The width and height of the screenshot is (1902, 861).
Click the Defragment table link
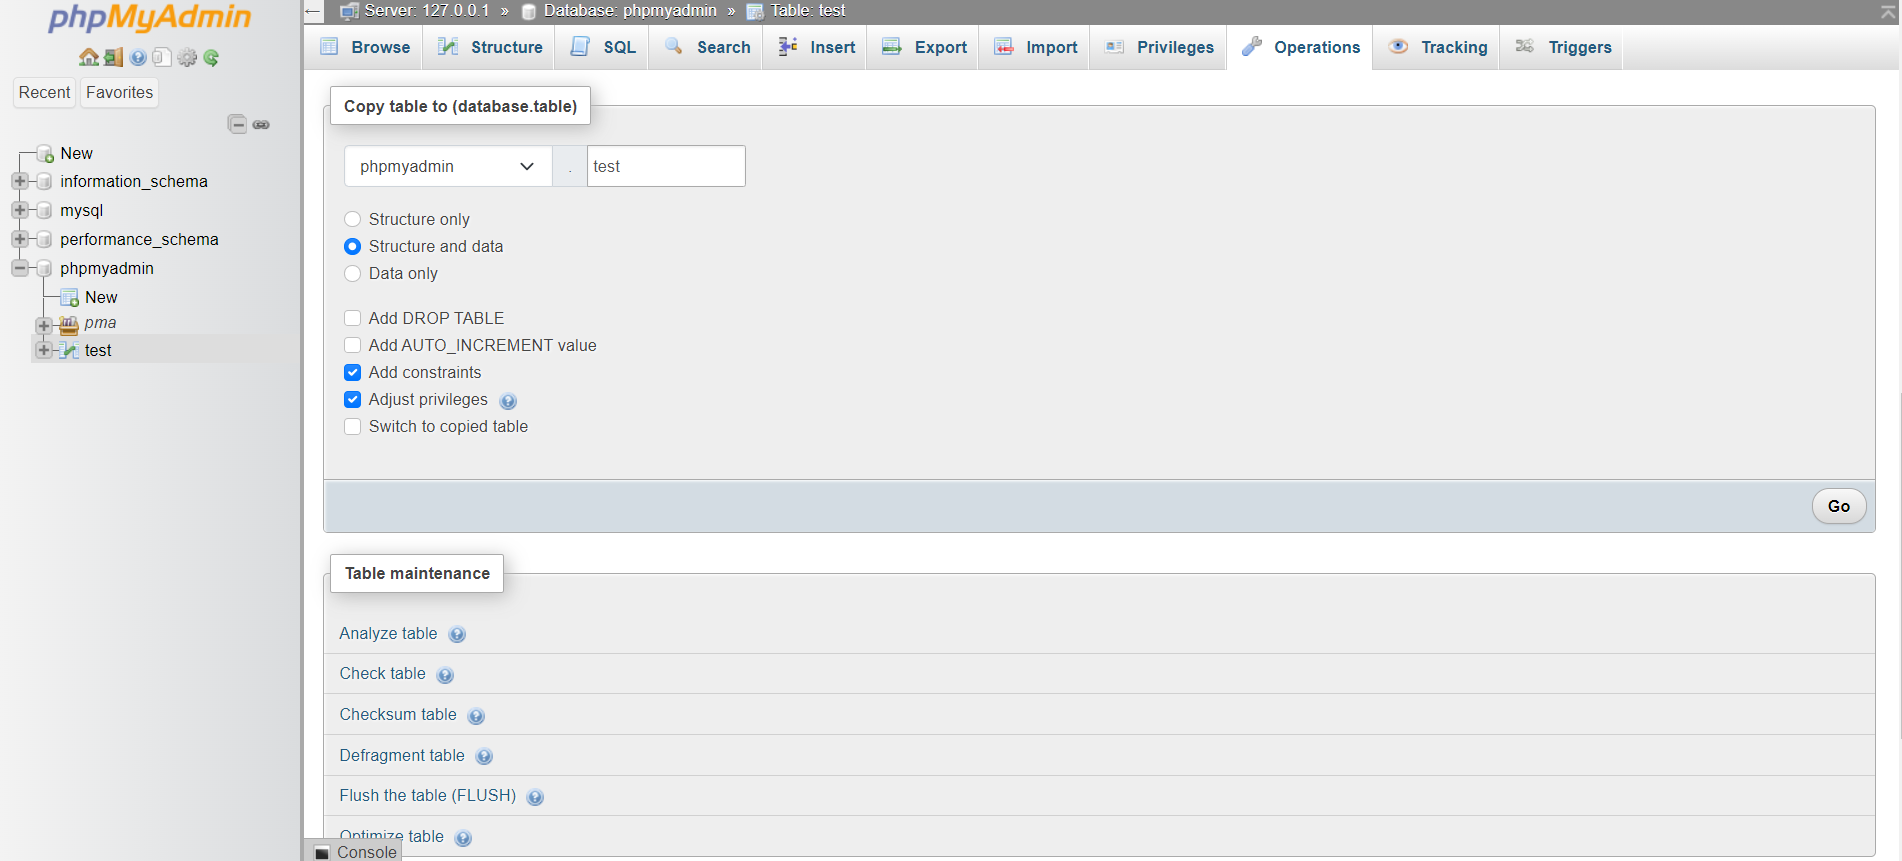(x=402, y=755)
